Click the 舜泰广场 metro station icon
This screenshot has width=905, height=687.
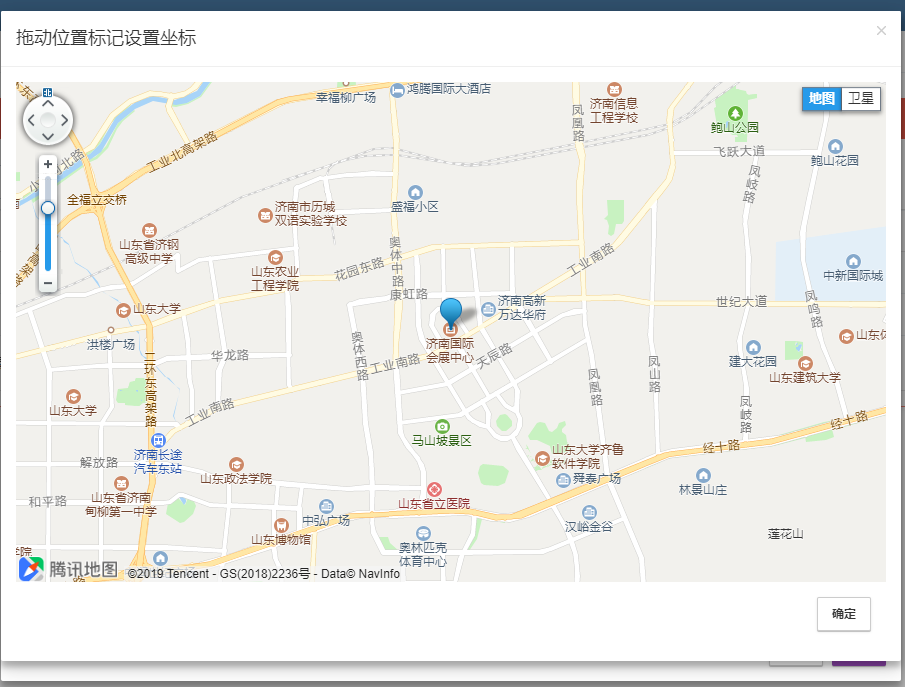564,479
